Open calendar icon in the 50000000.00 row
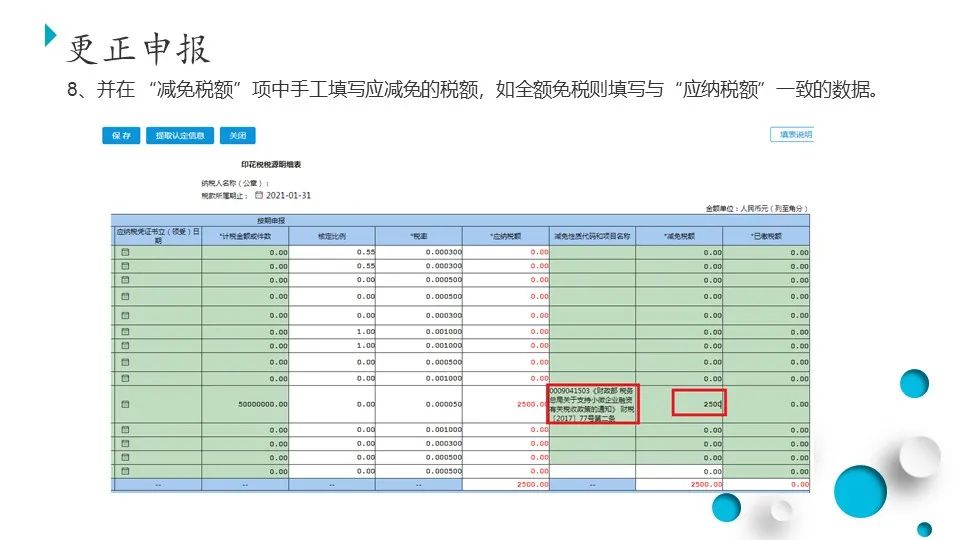The width and height of the screenshot is (960, 540). (x=126, y=404)
